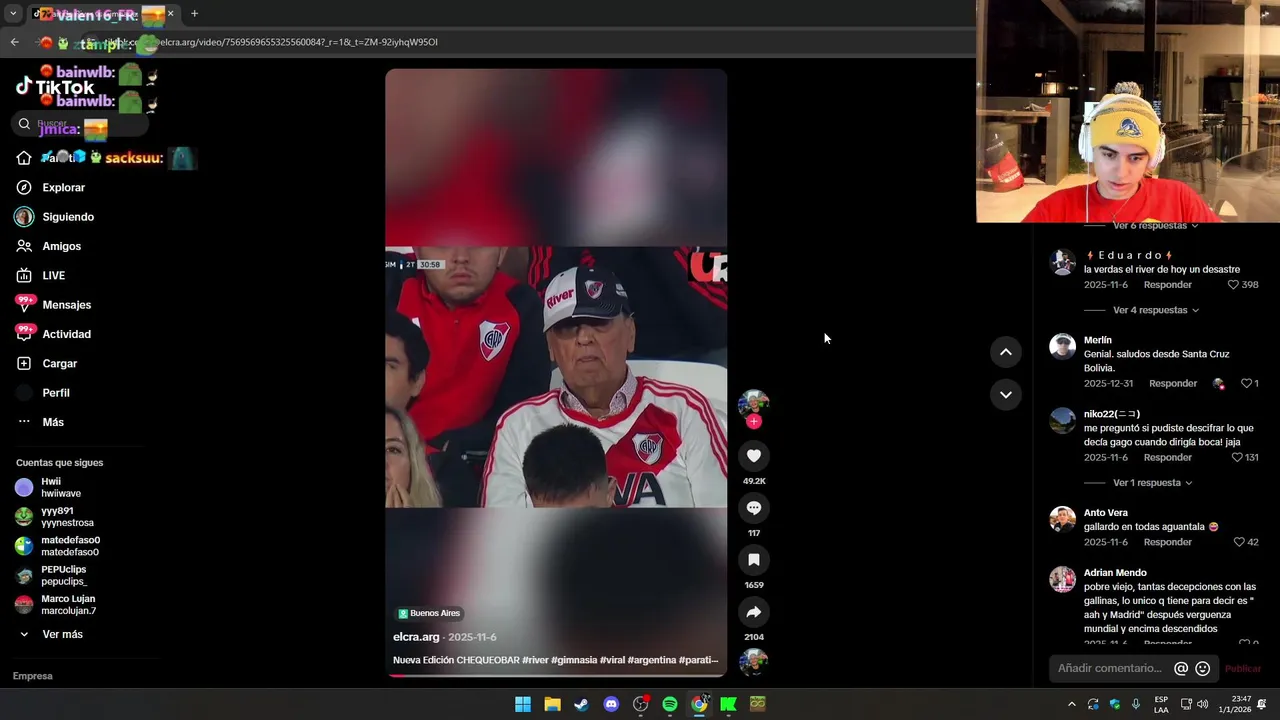Expand Ver 1 respuesta reply
The image size is (1280, 720).
click(x=1153, y=483)
